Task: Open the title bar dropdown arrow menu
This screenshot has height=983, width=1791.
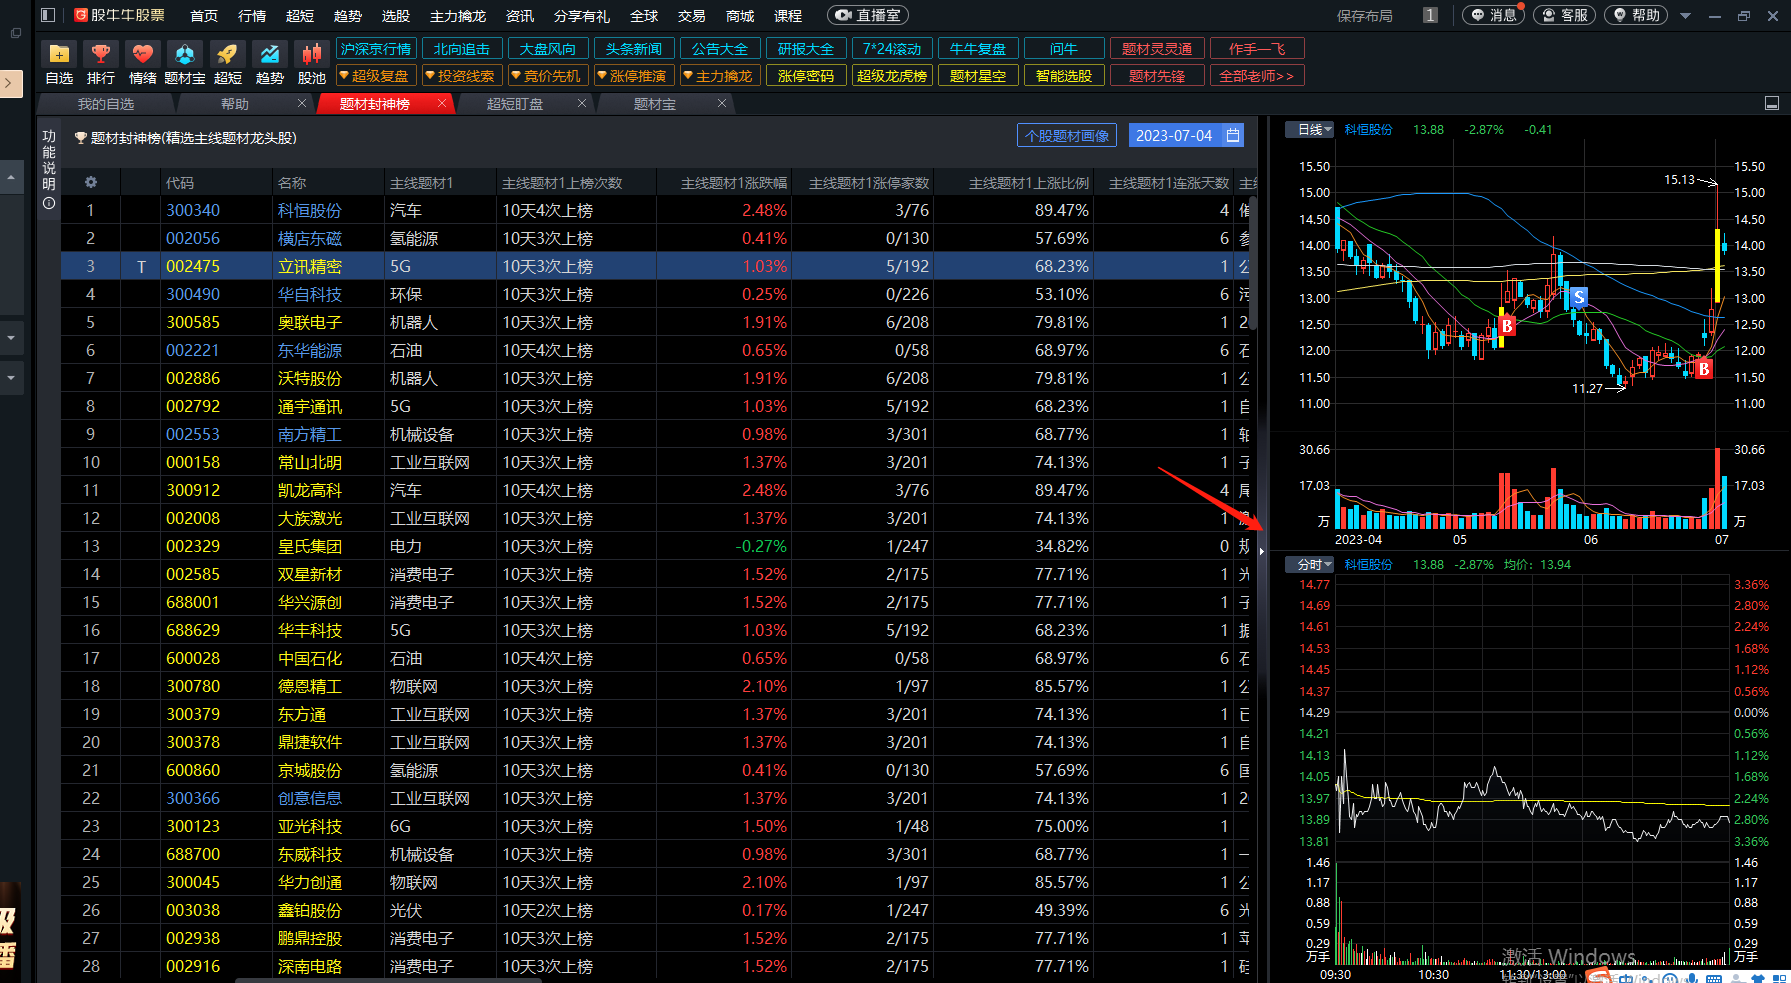Action: tap(1685, 15)
